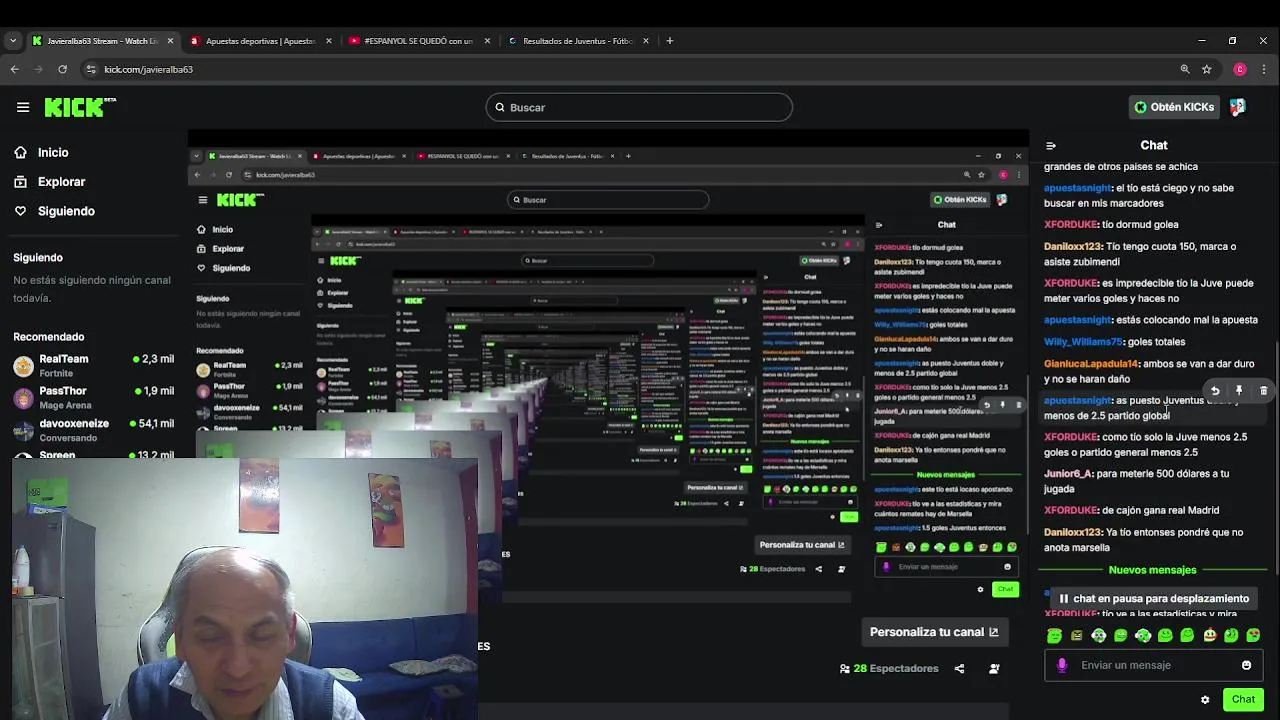Click Personaliza tu canal below the stream
Image resolution: width=1280 pixels, height=720 pixels.
(934, 632)
